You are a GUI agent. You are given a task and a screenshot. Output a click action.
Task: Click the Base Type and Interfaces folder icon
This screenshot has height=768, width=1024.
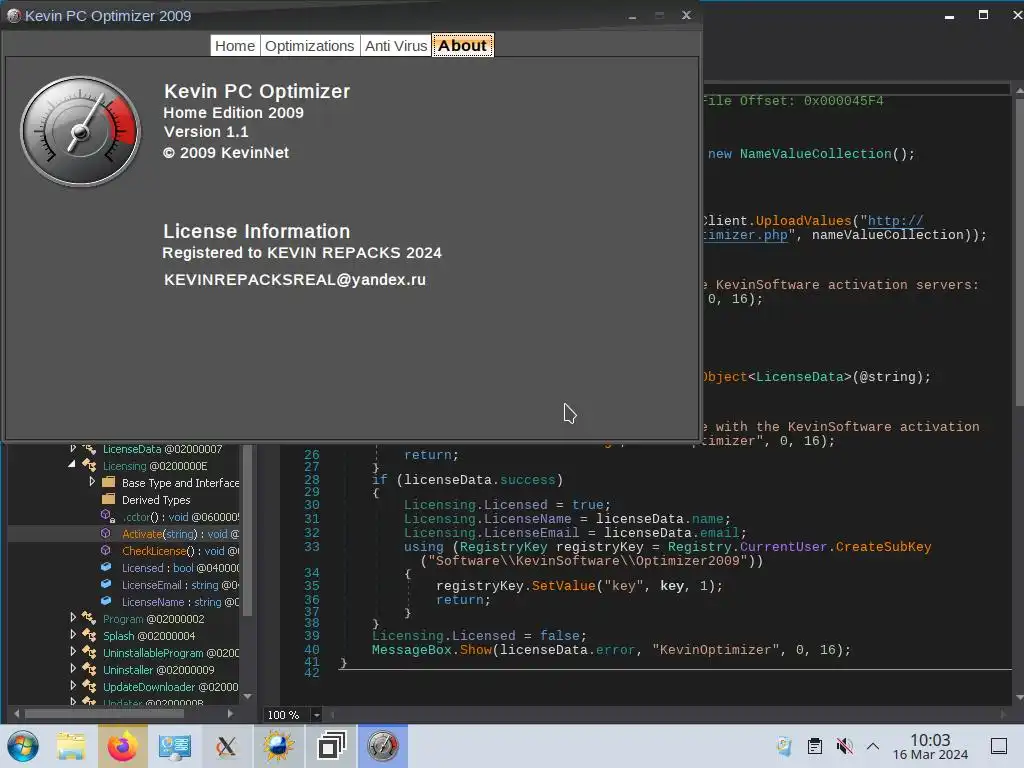click(x=108, y=483)
